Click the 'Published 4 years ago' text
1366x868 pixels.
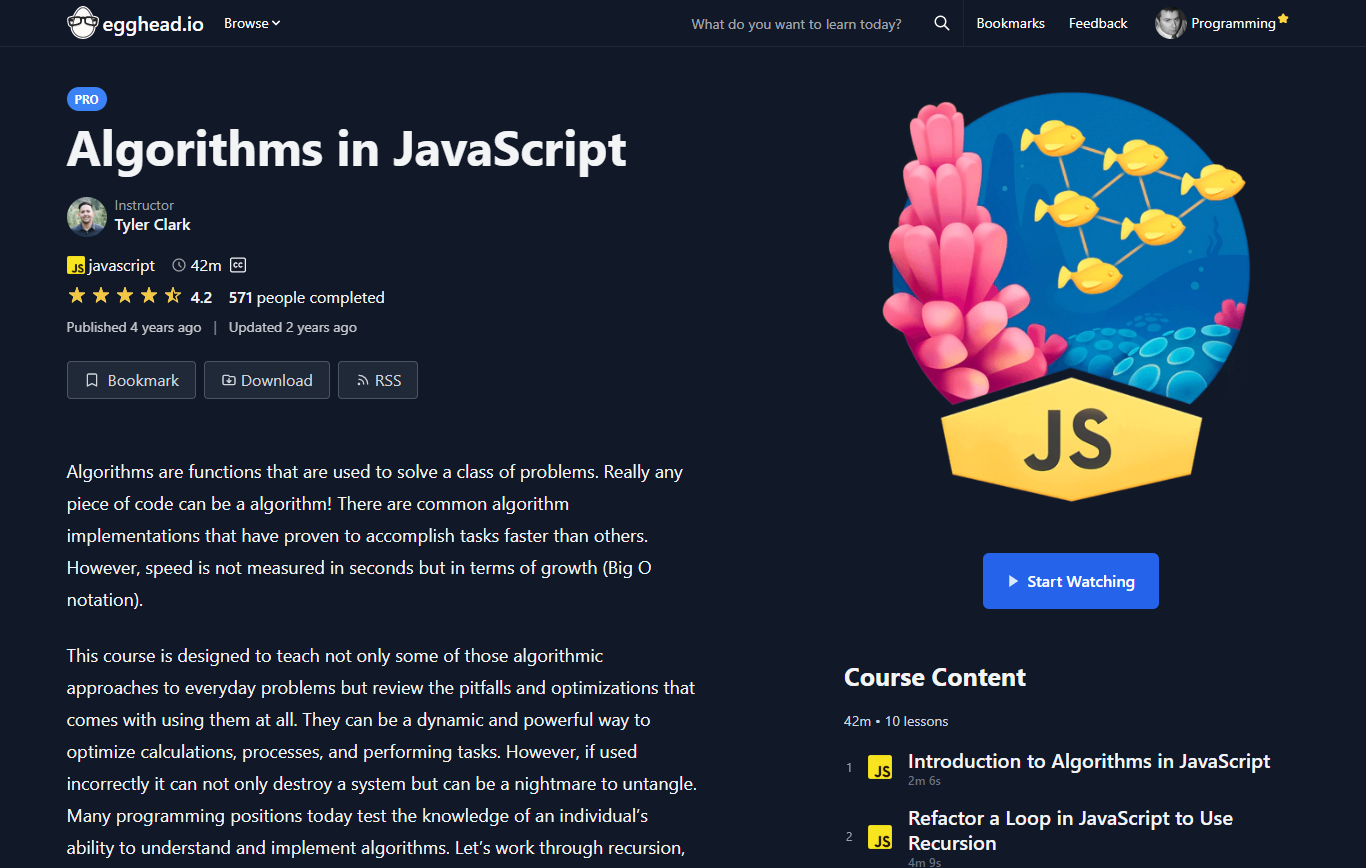[134, 327]
